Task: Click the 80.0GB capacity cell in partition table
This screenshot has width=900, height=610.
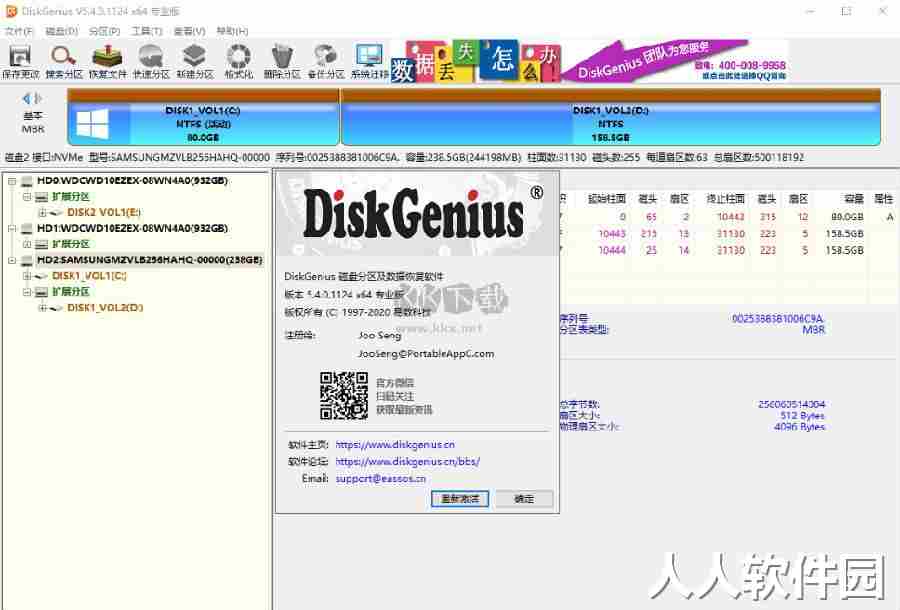Action: click(847, 217)
